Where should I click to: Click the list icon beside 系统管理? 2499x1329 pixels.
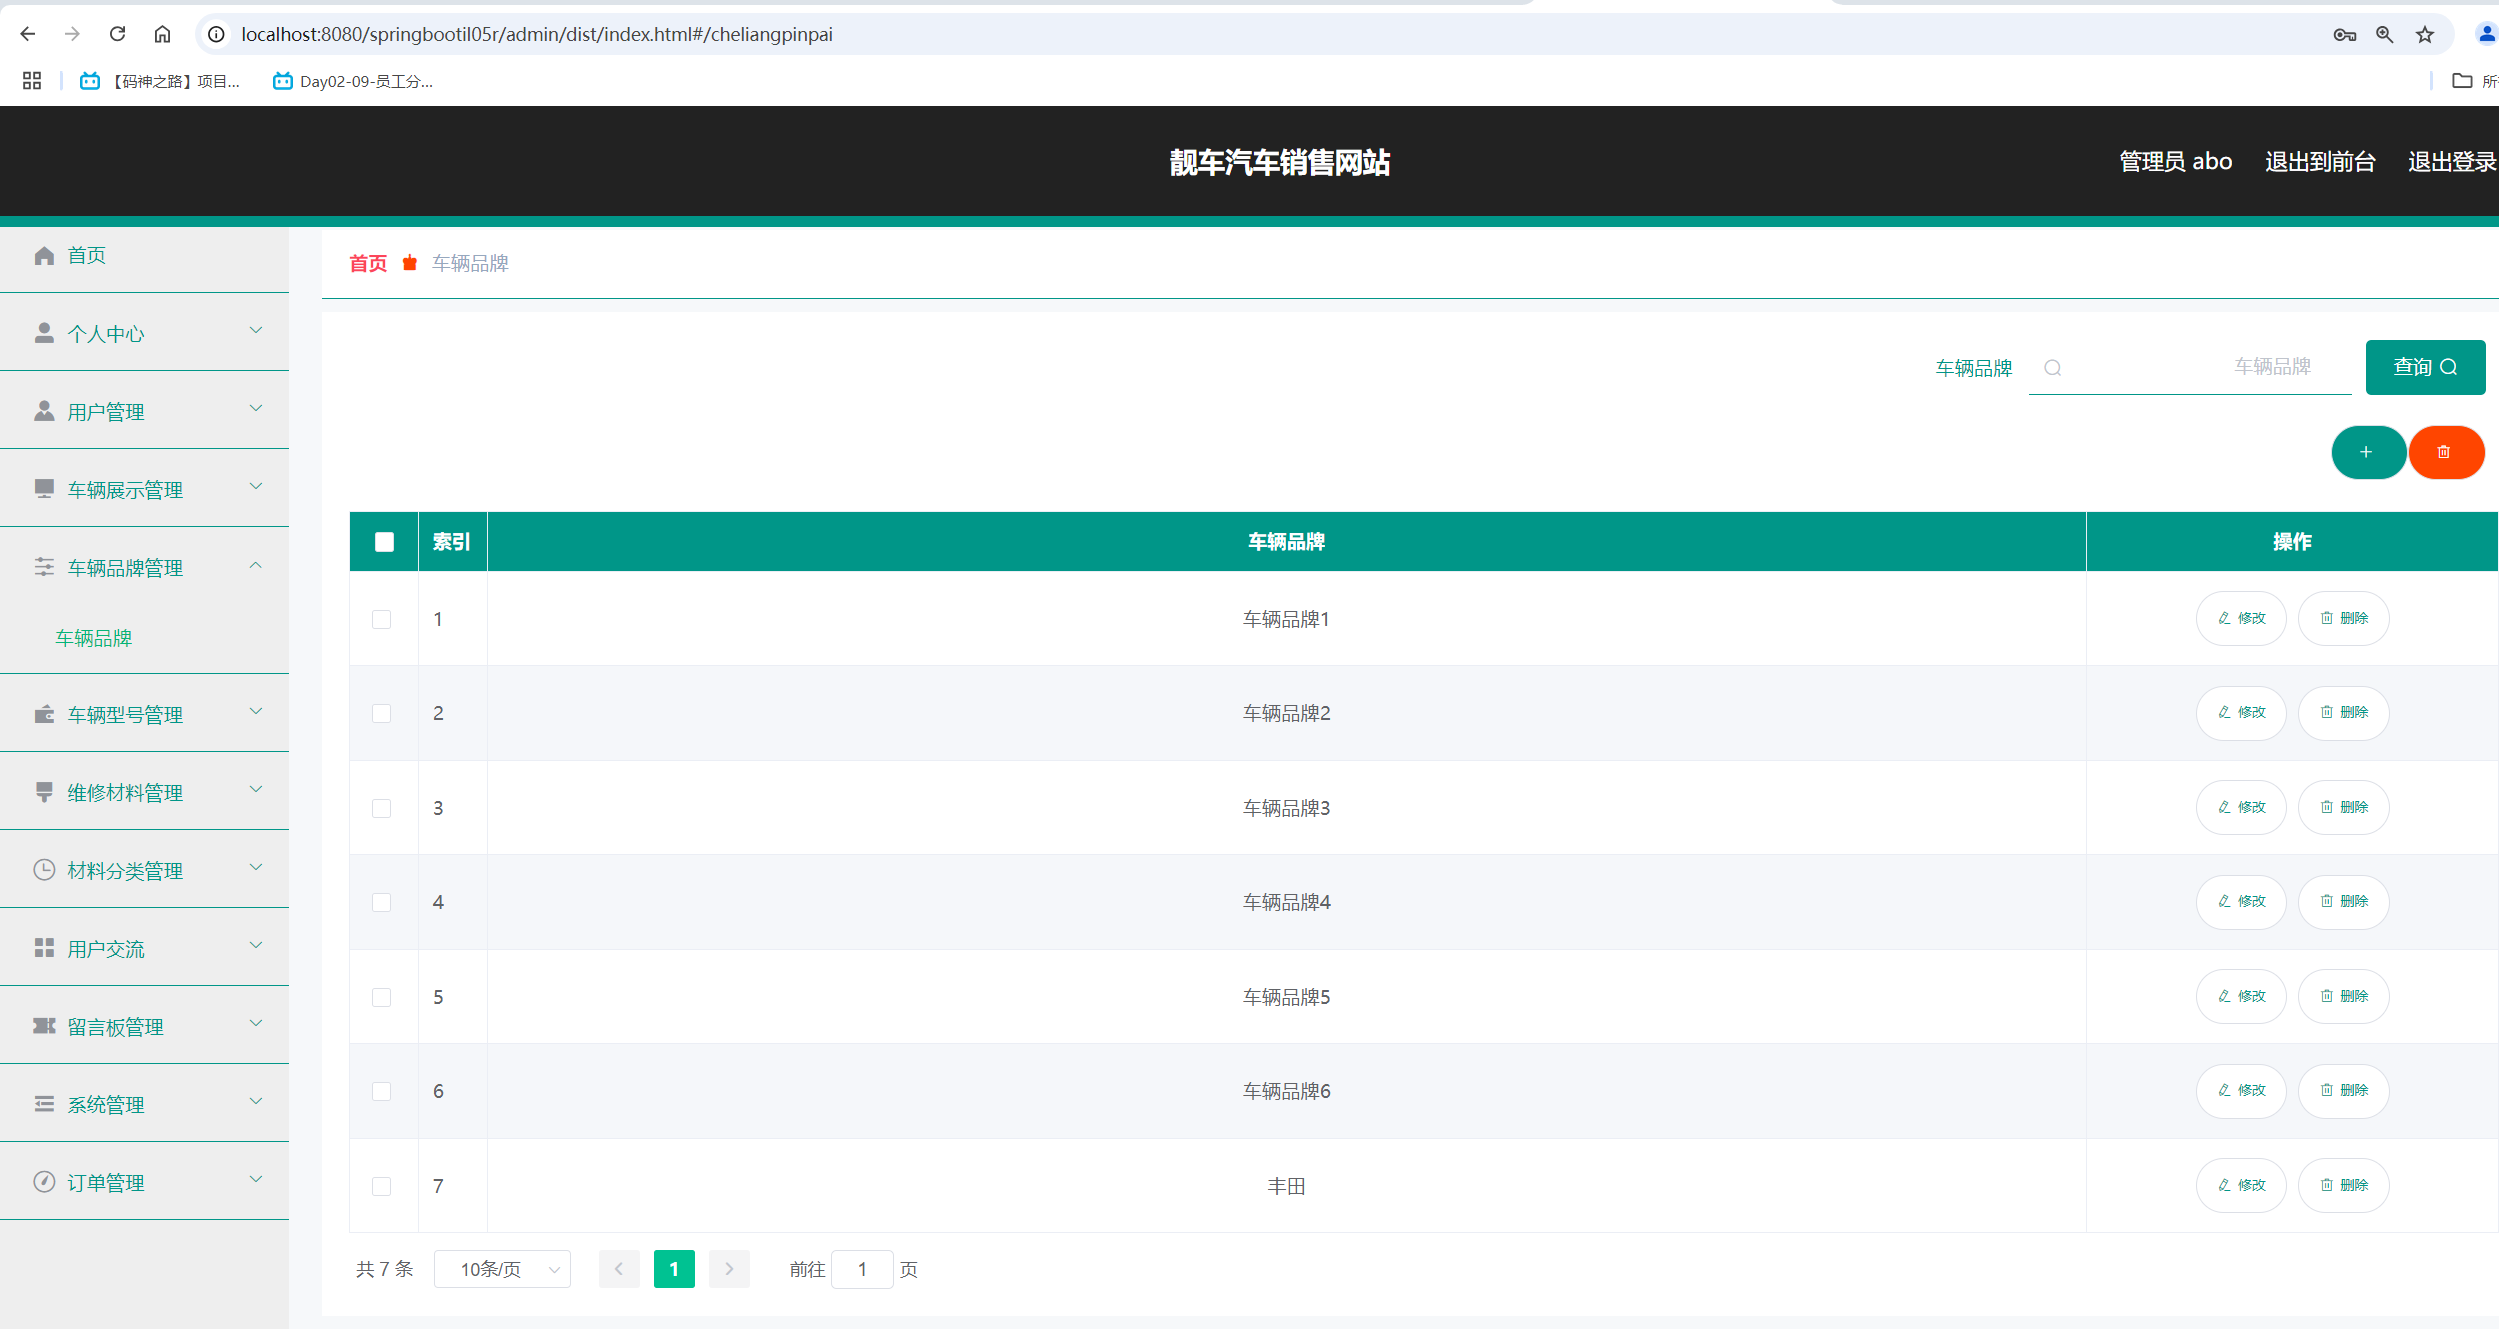(x=44, y=1104)
